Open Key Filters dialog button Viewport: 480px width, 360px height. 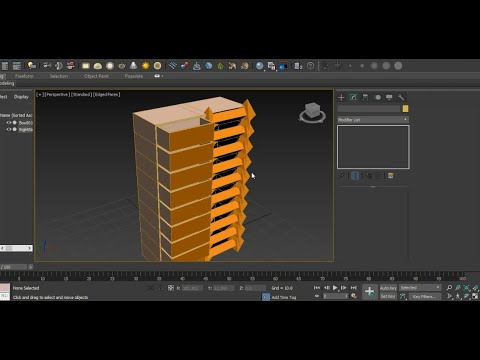coord(425,296)
